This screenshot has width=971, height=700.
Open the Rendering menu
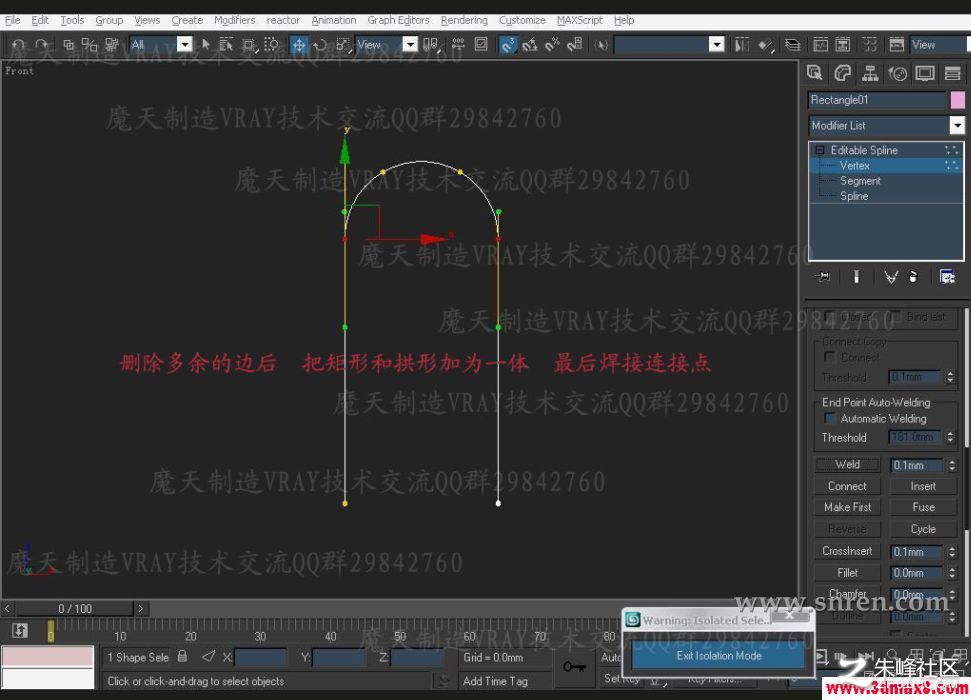click(x=464, y=20)
